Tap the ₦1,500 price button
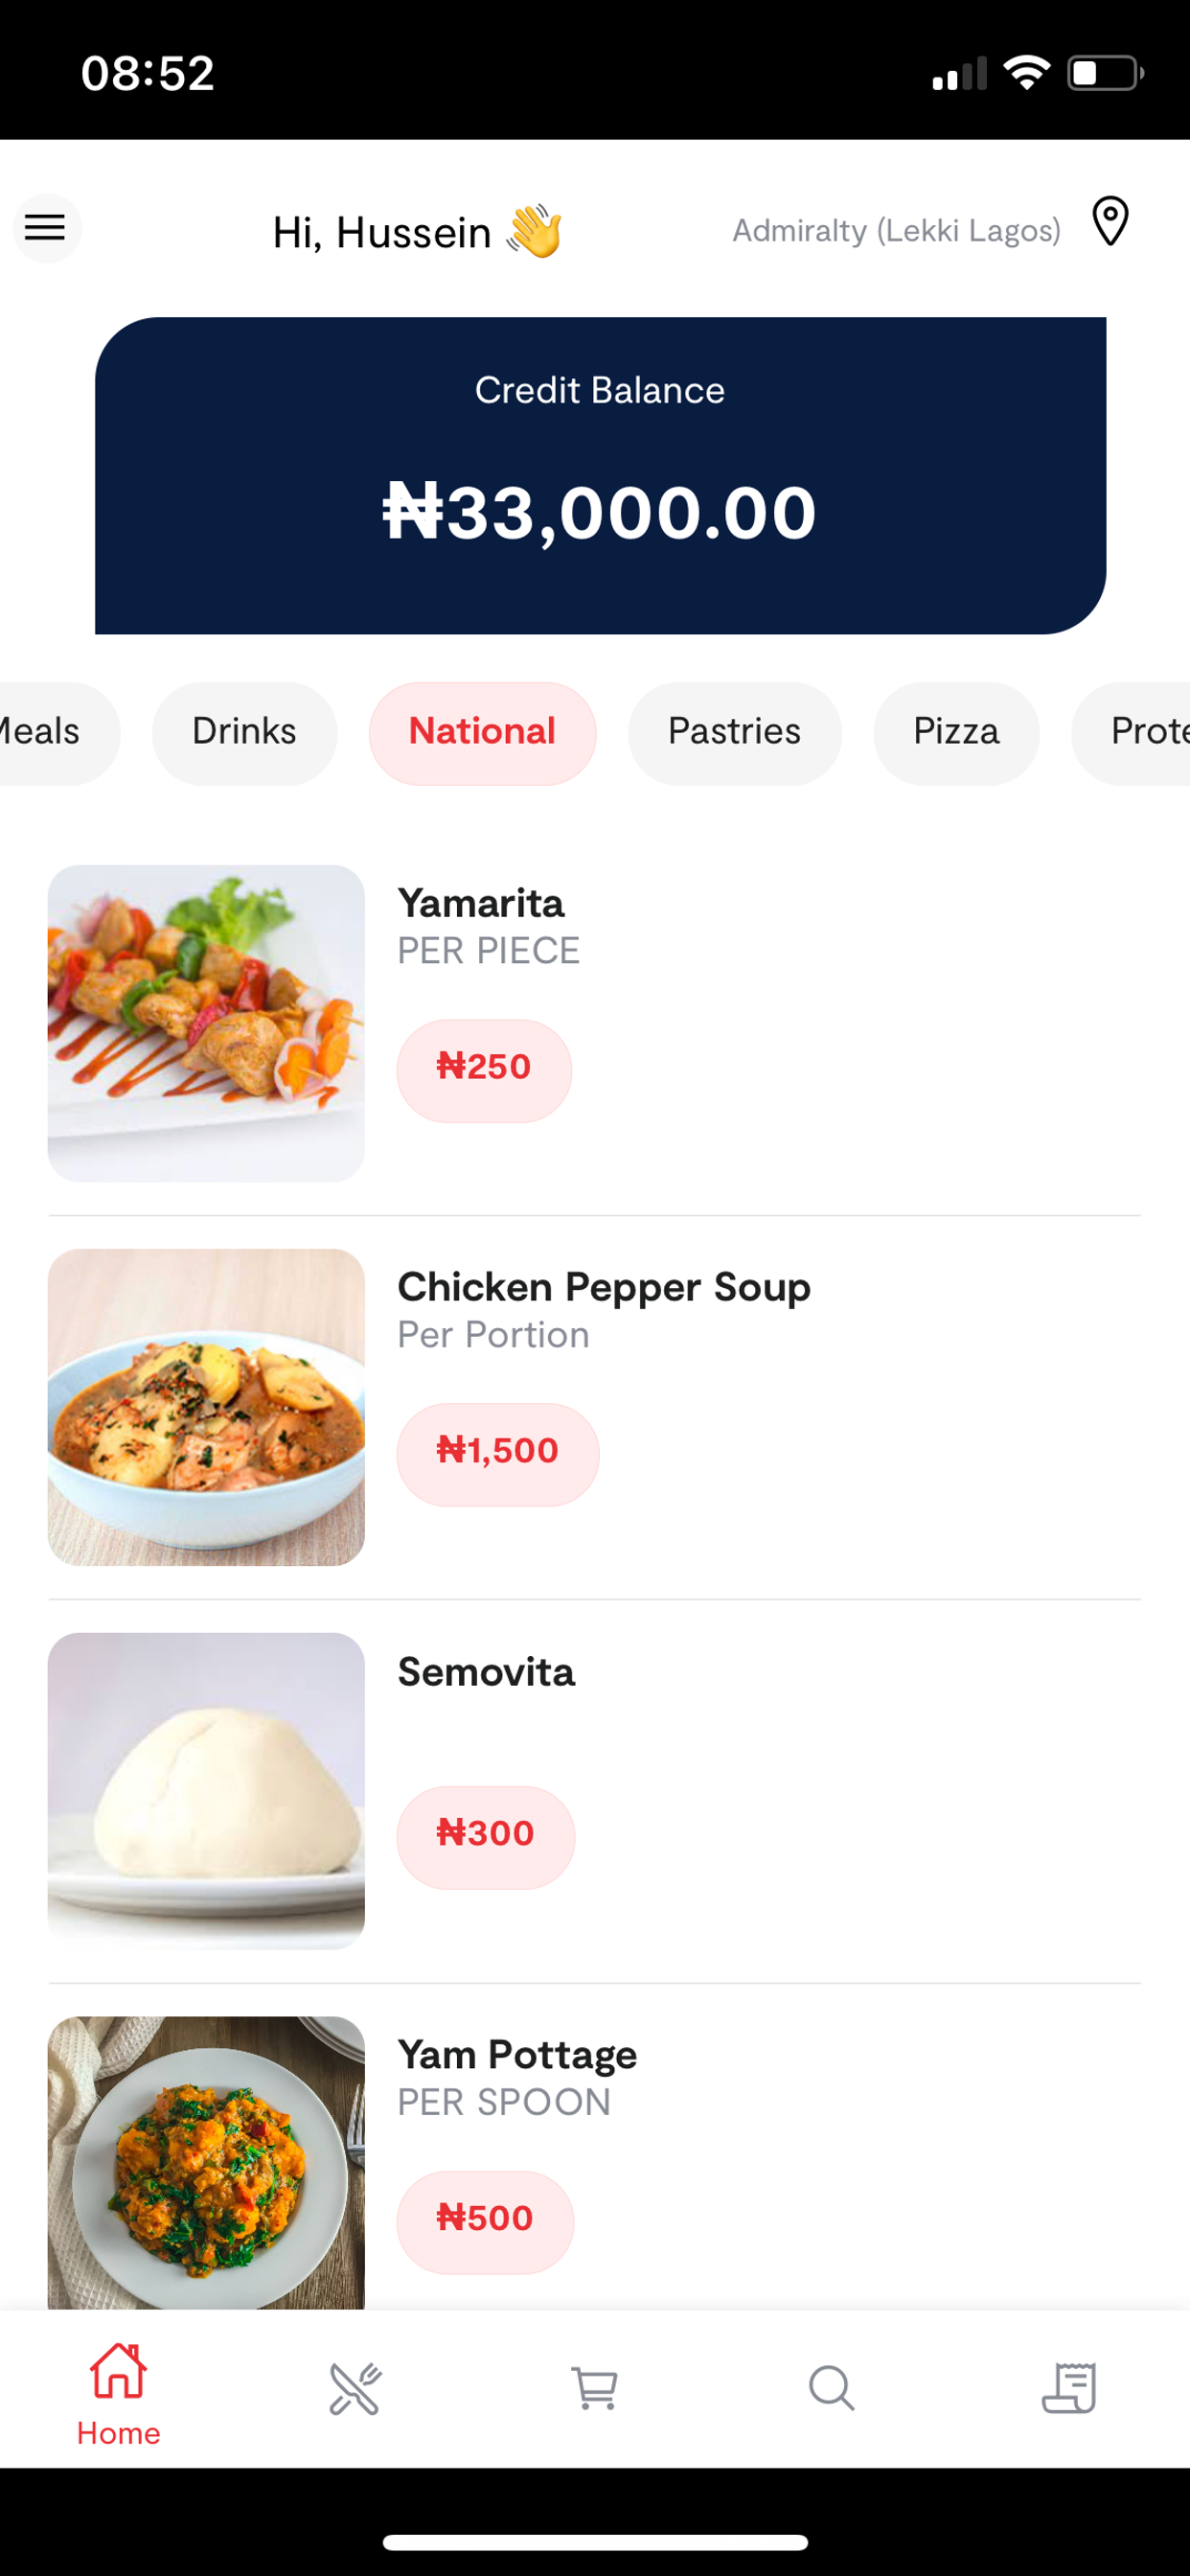This screenshot has height=2576, width=1190. click(x=498, y=1454)
